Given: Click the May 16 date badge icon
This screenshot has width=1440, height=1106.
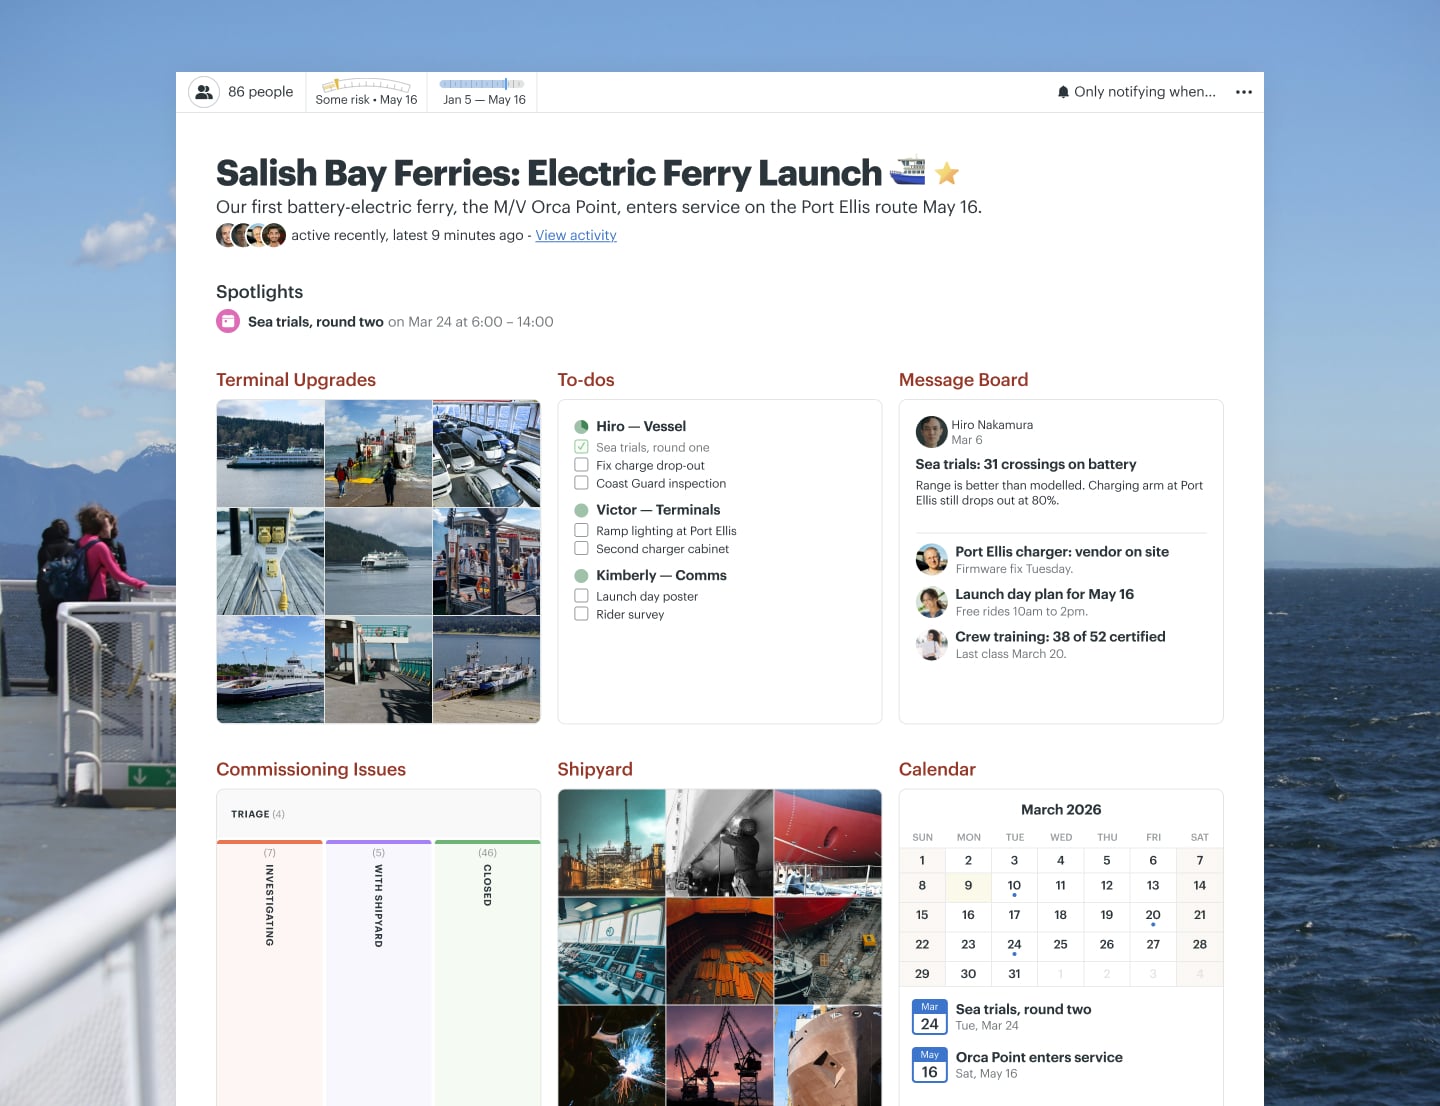Looking at the screenshot, I should pos(929,1065).
